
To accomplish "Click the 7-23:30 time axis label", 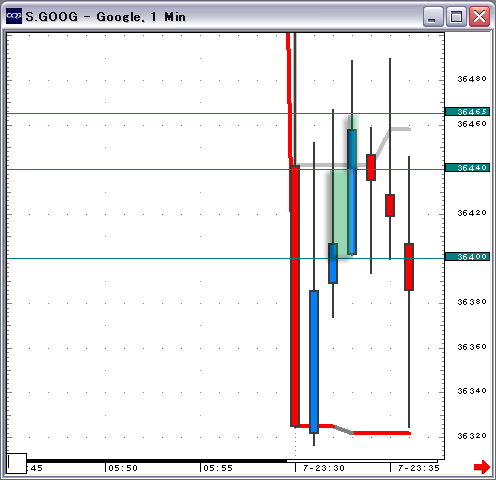I will click(324, 468).
